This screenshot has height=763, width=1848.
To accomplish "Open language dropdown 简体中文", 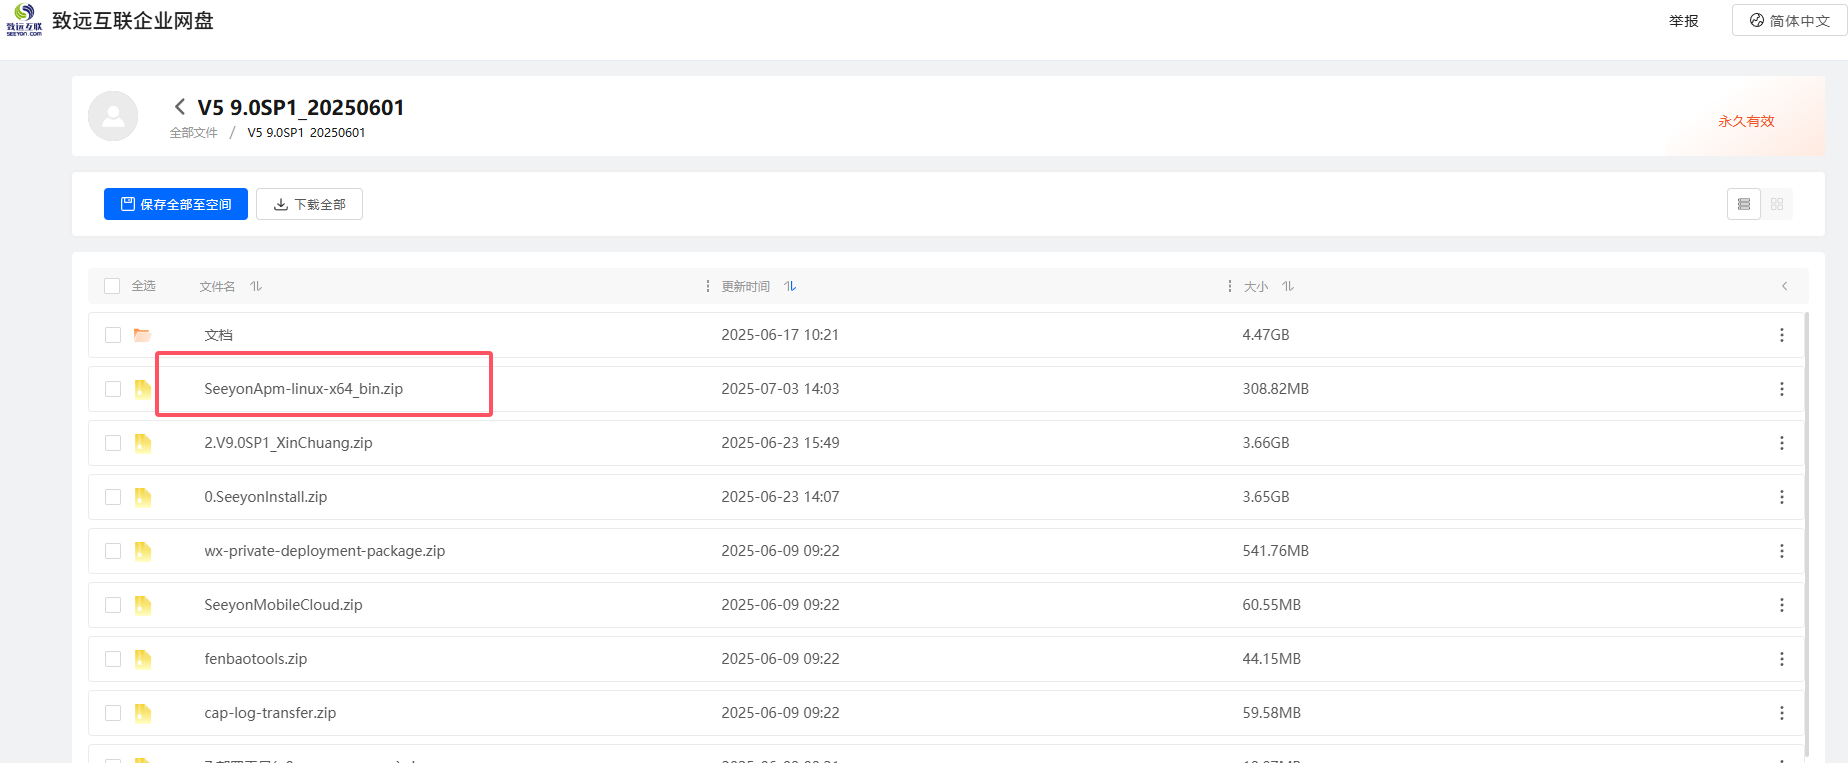I will pos(1789,21).
